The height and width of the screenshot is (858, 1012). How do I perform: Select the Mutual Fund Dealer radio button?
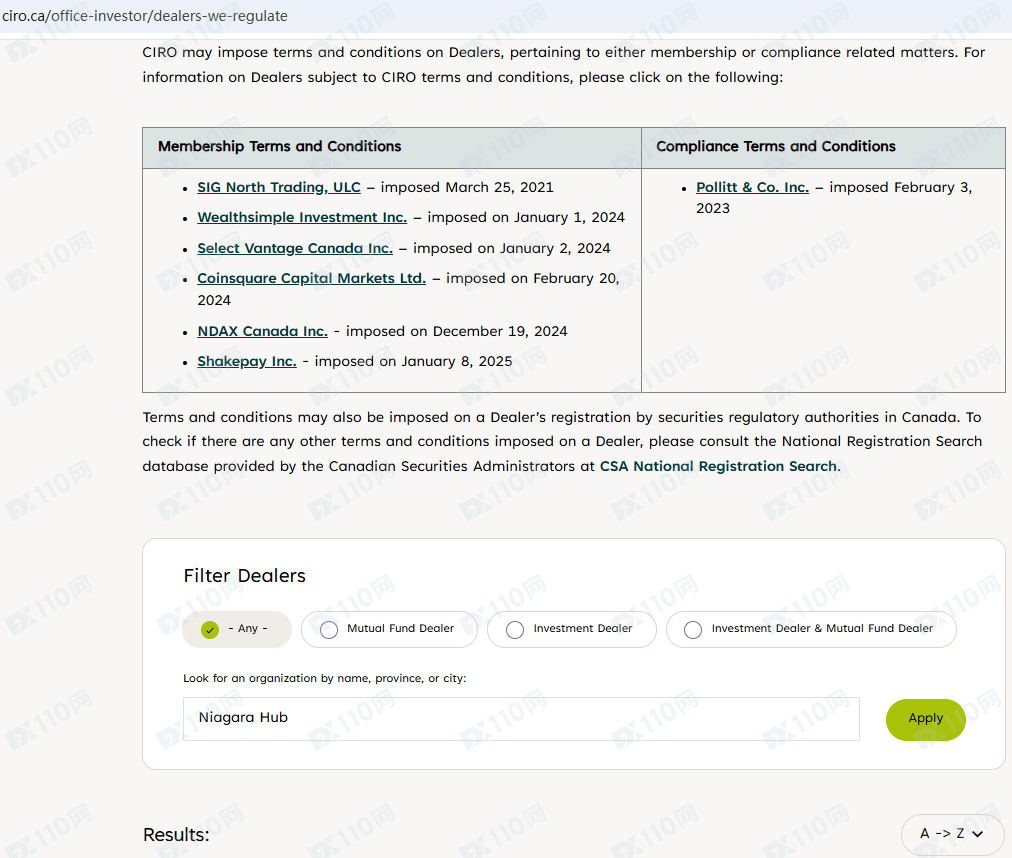pyautogui.click(x=329, y=629)
